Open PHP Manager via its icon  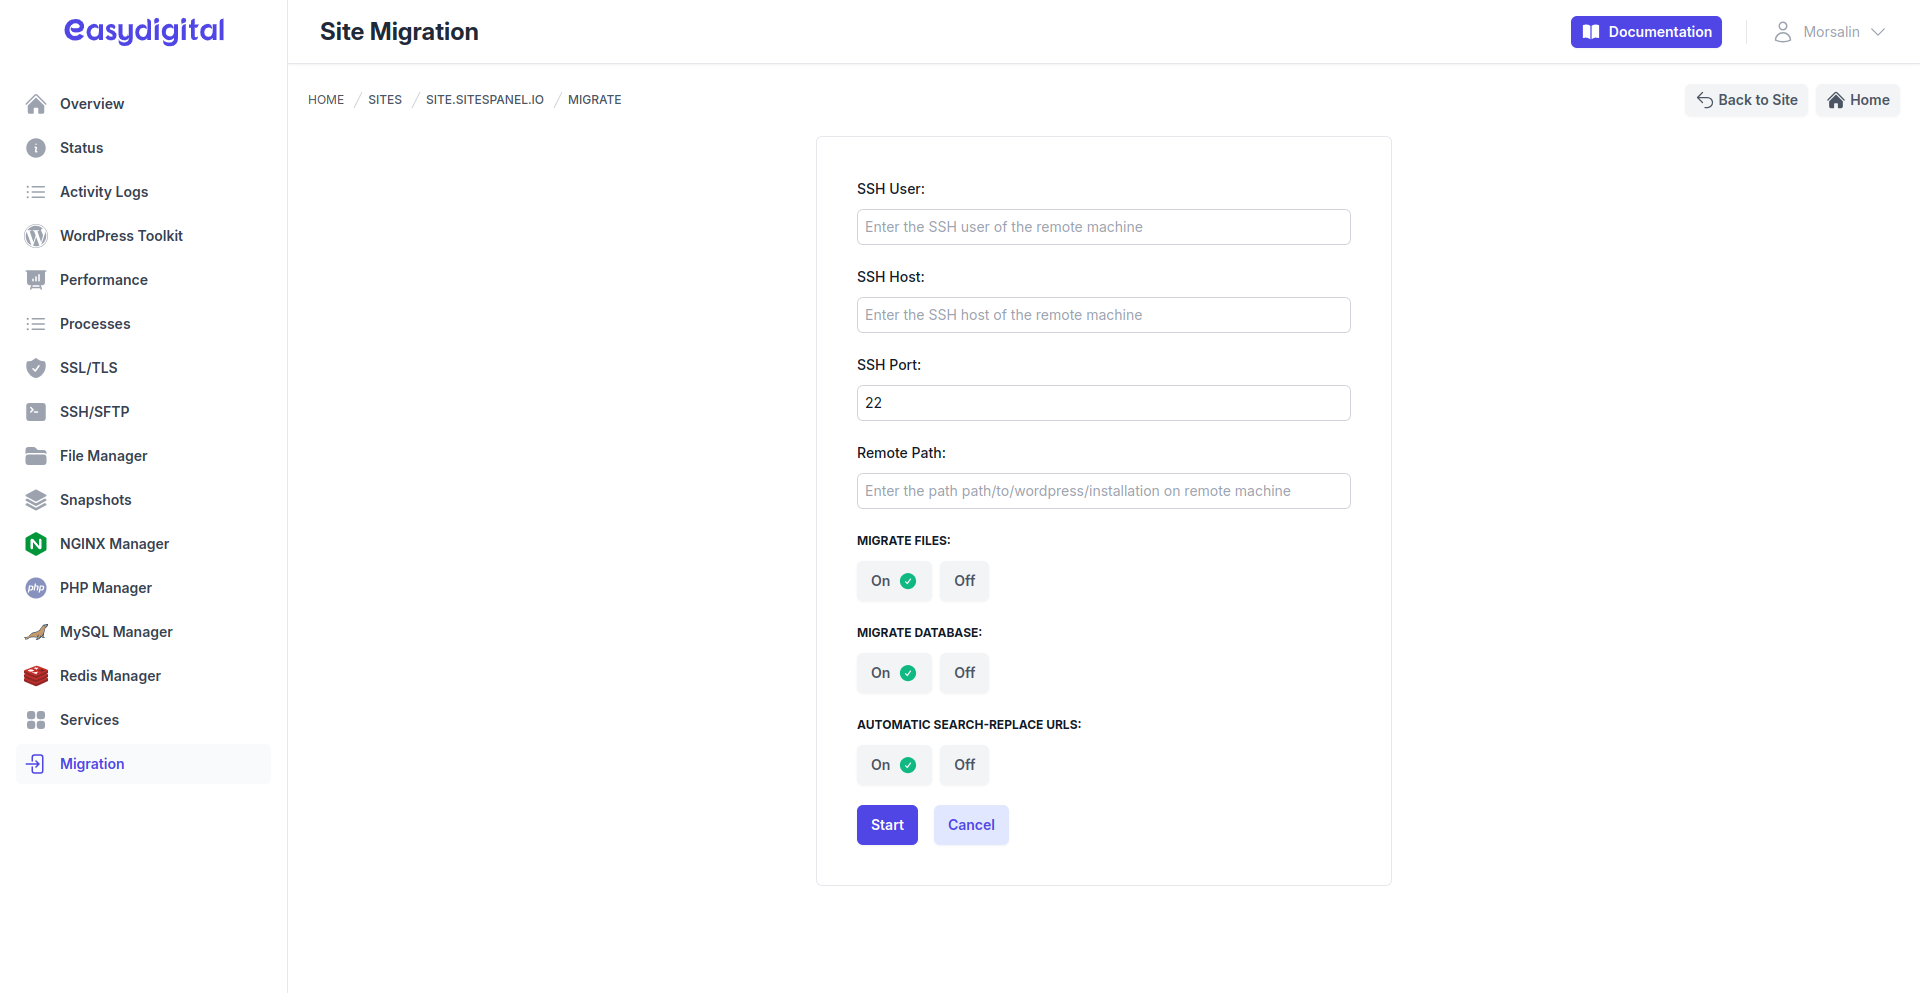click(35, 587)
